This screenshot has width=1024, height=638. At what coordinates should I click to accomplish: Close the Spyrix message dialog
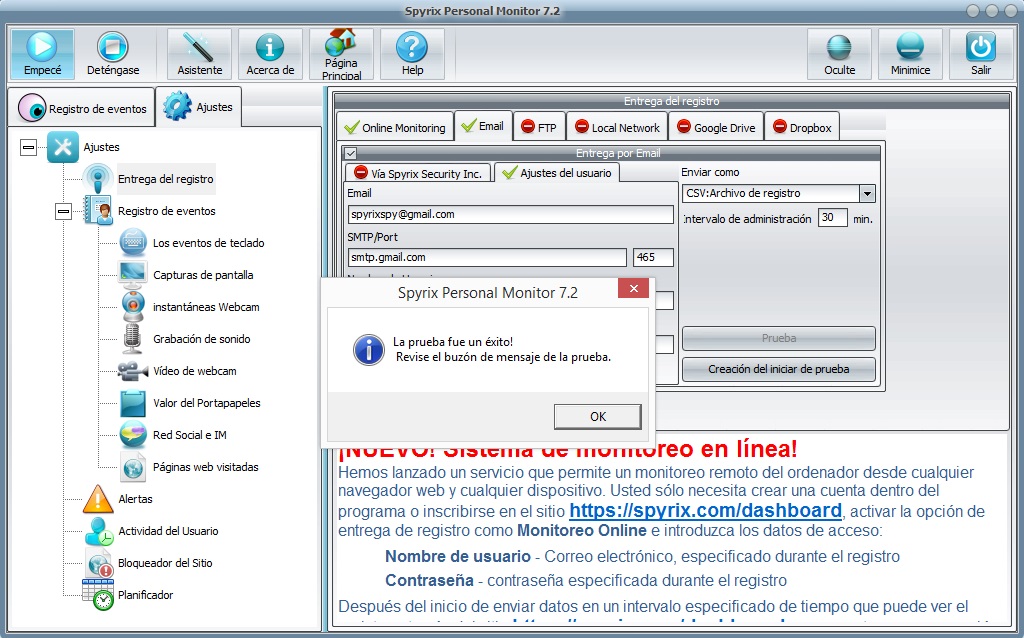point(633,289)
